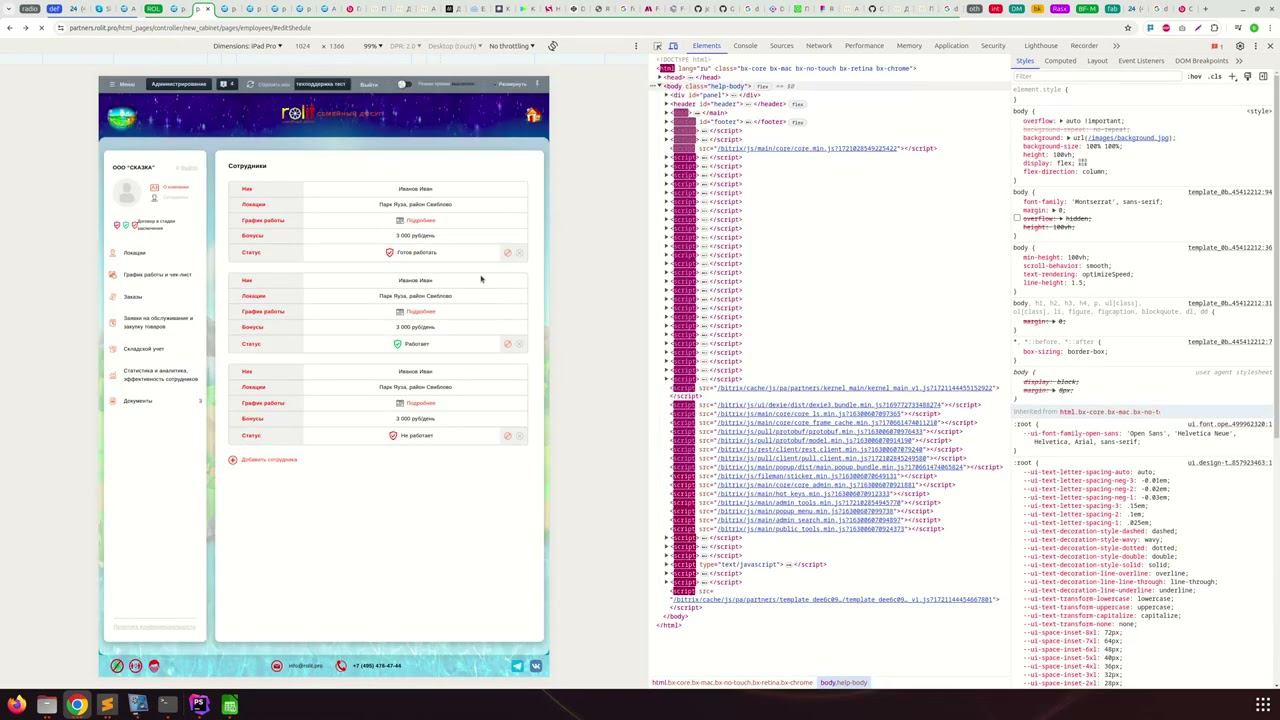Viewport: 1280px width, 720px height.
Task: Toggle the overflow hidden property checkbox
Action: pyautogui.click(x=1017, y=218)
